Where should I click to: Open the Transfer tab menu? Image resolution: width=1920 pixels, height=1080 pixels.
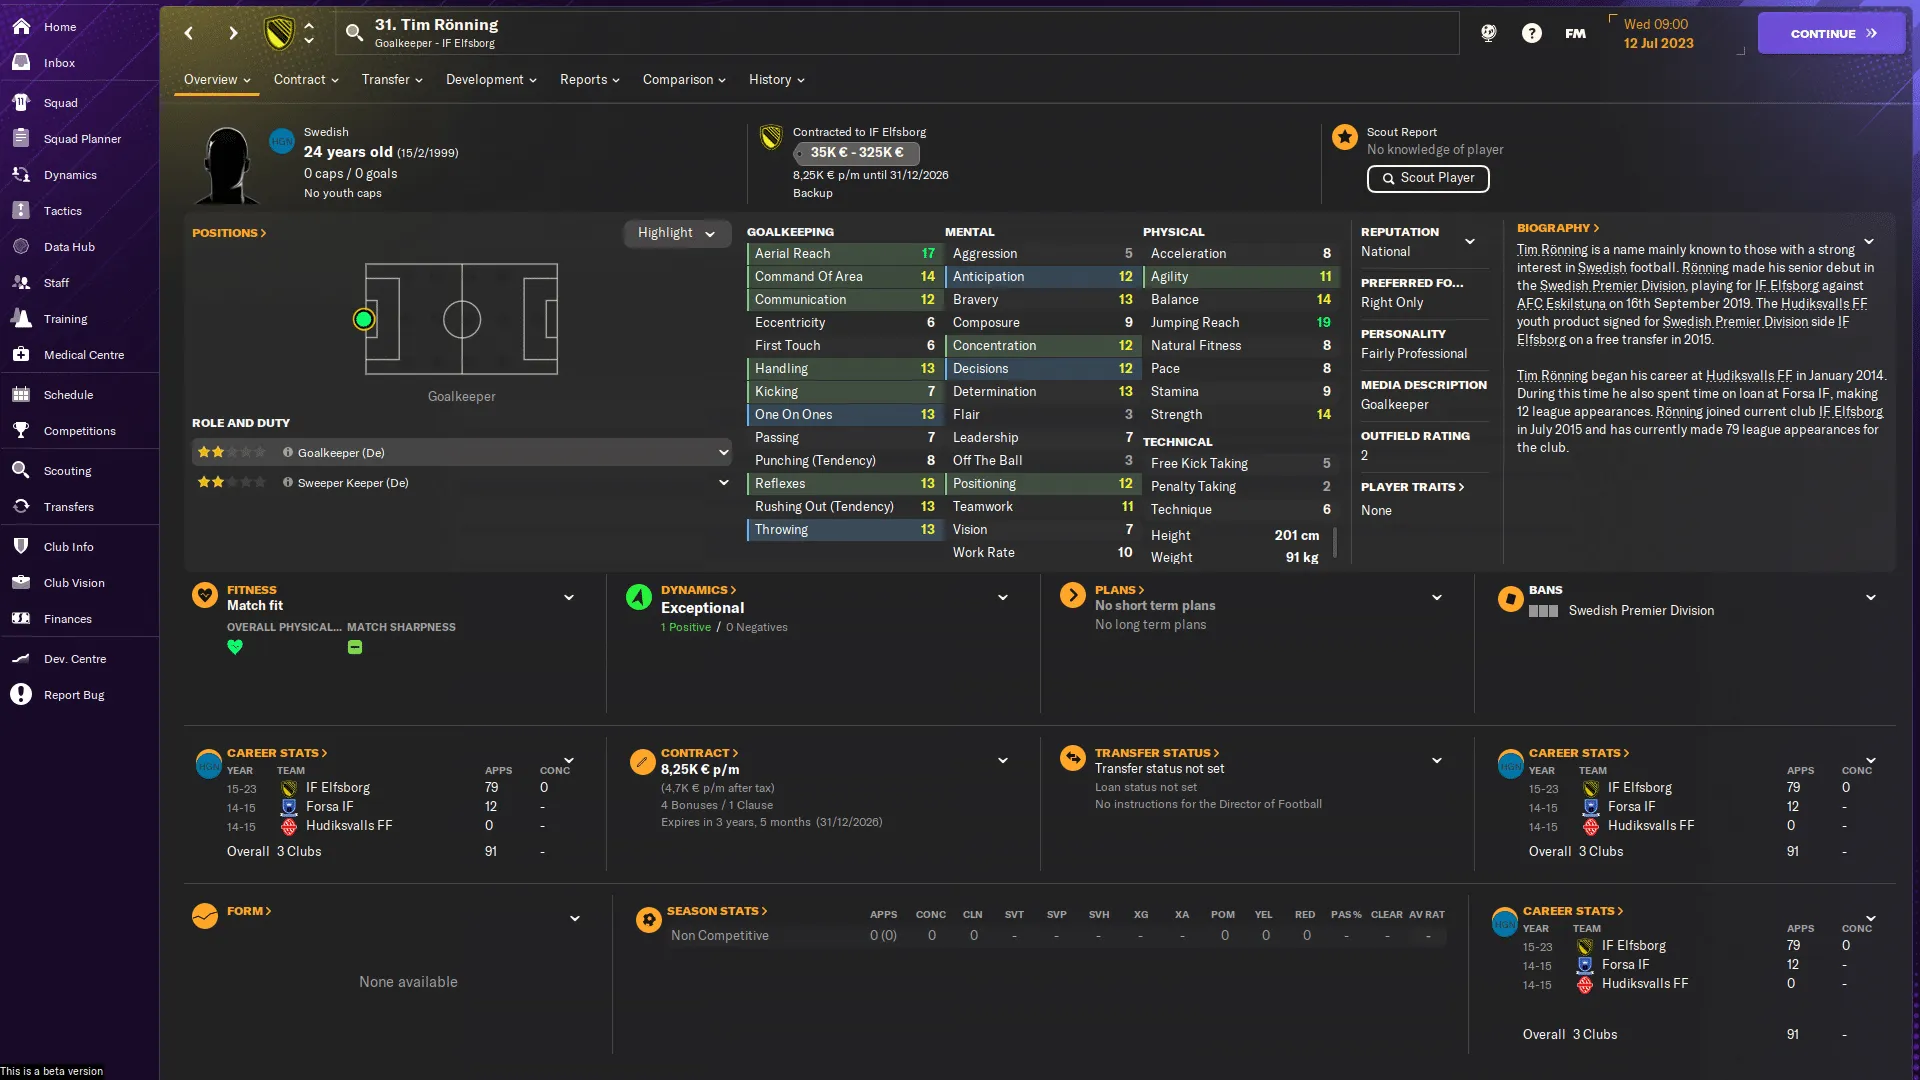[x=392, y=80]
